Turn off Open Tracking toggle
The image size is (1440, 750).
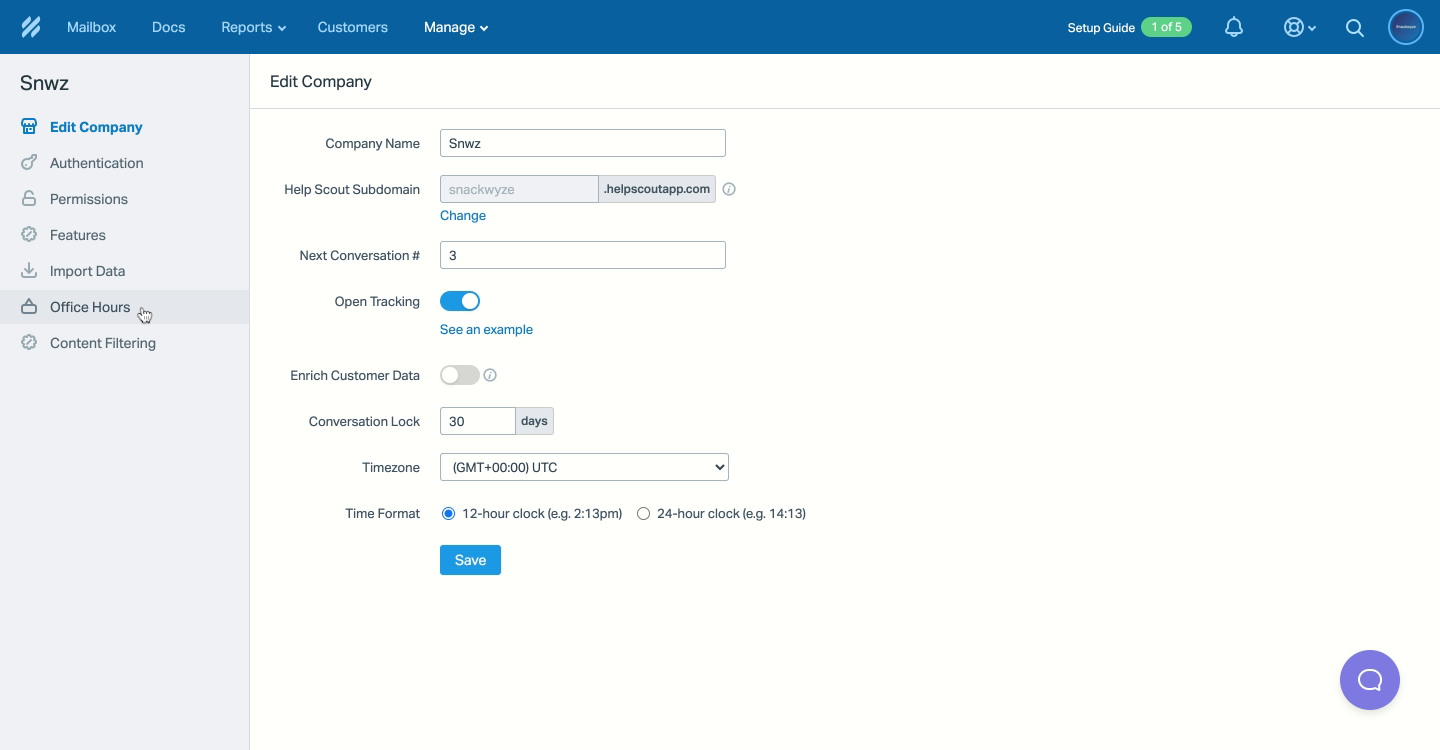460,301
